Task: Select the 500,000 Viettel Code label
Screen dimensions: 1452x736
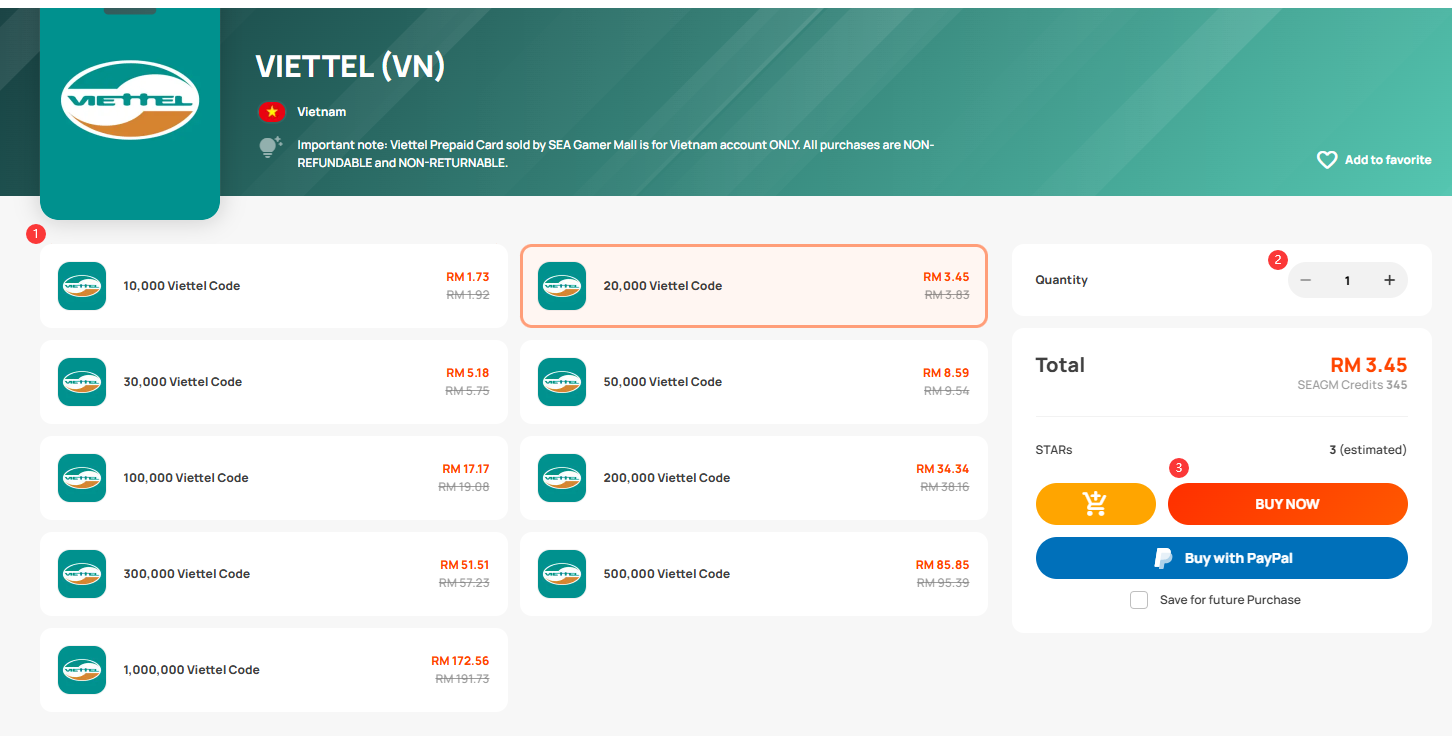Action: (667, 574)
